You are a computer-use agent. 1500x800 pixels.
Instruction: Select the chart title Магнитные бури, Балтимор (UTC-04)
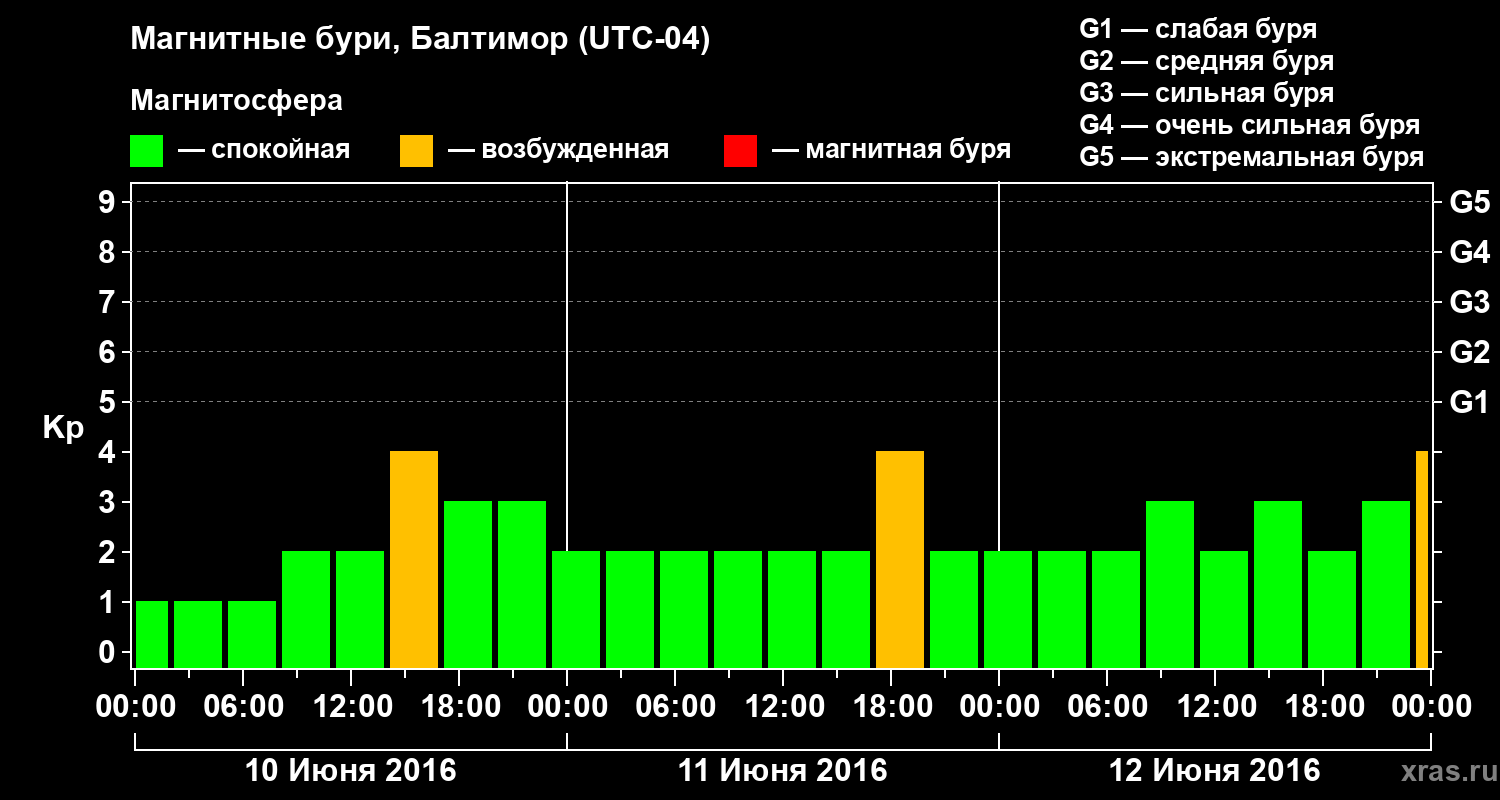(x=420, y=41)
